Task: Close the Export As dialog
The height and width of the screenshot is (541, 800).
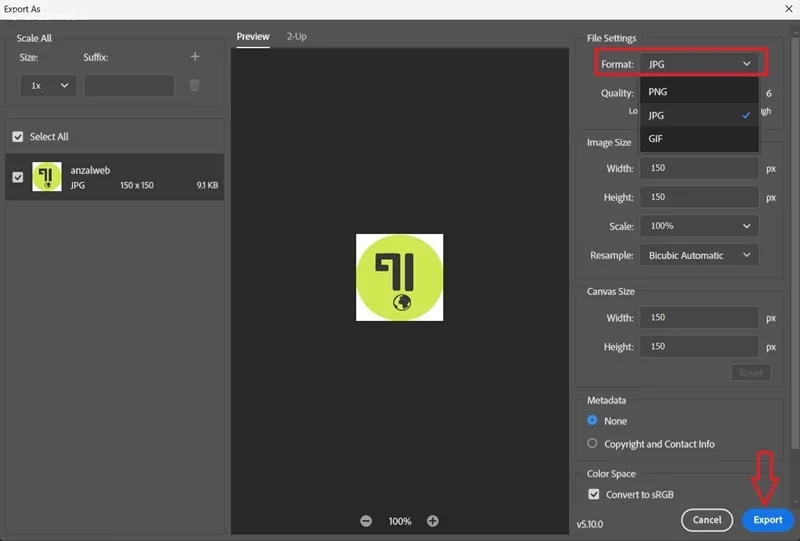Action: 788,9
